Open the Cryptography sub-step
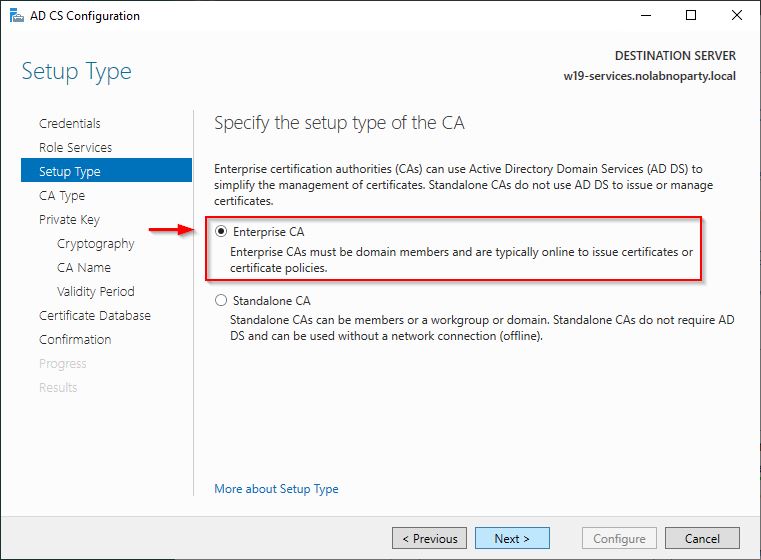 tap(95, 244)
